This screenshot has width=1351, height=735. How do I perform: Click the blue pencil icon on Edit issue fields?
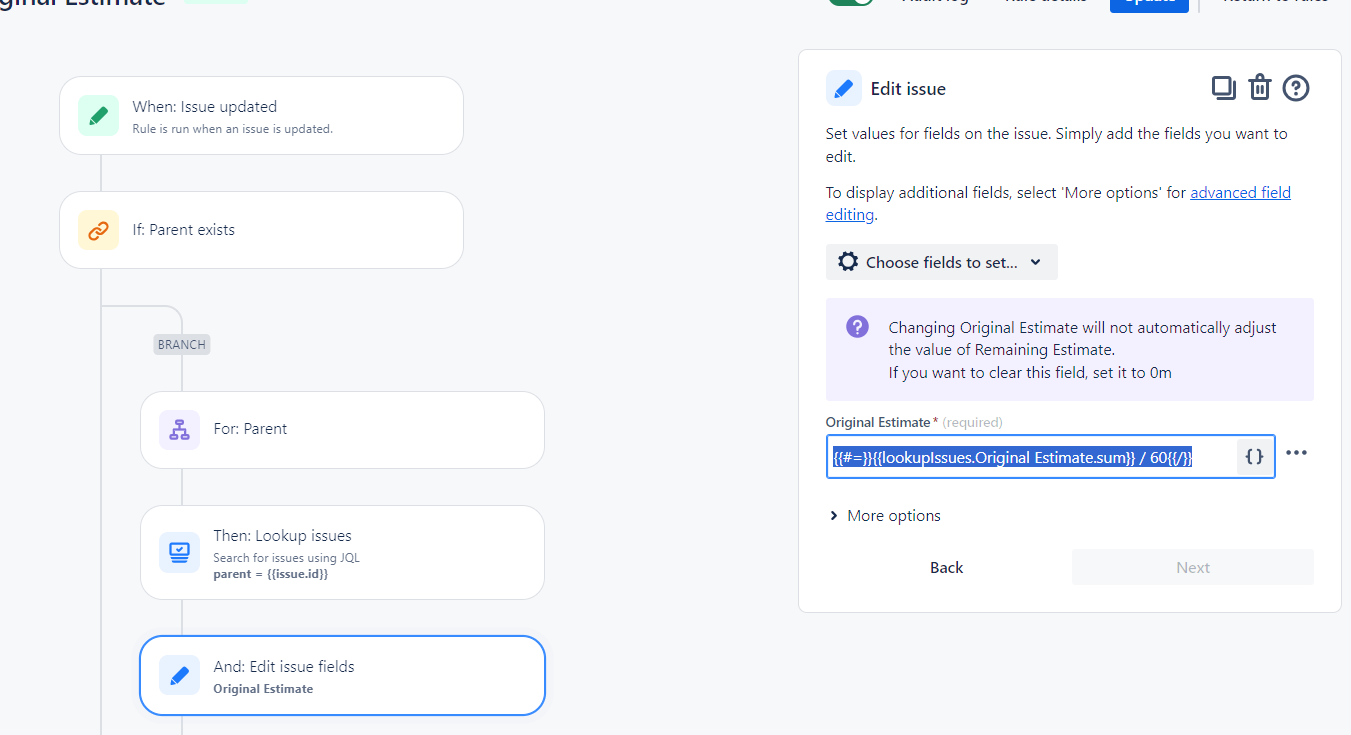pos(179,676)
